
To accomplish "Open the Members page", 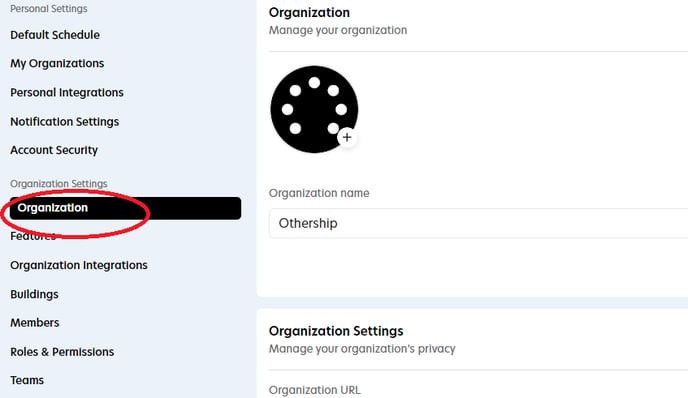I will (35, 323).
